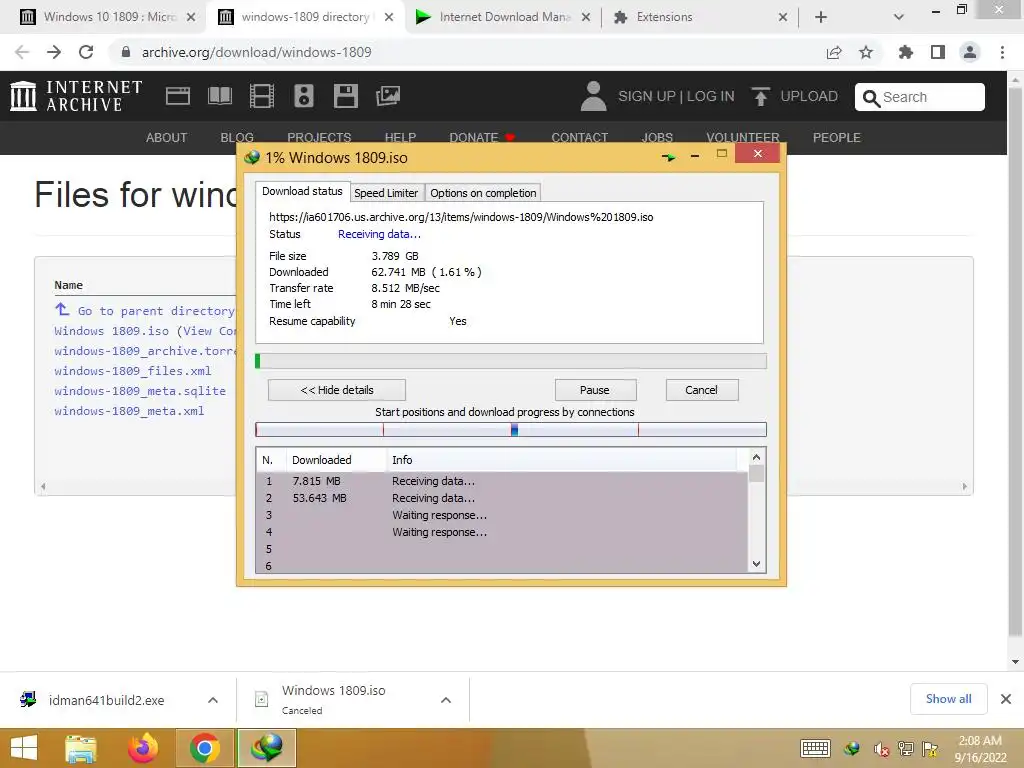Select connection row 2 with 53.643 MB
Viewport: 1024px width, 768px height.
pyautogui.click(x=502, y=498)
